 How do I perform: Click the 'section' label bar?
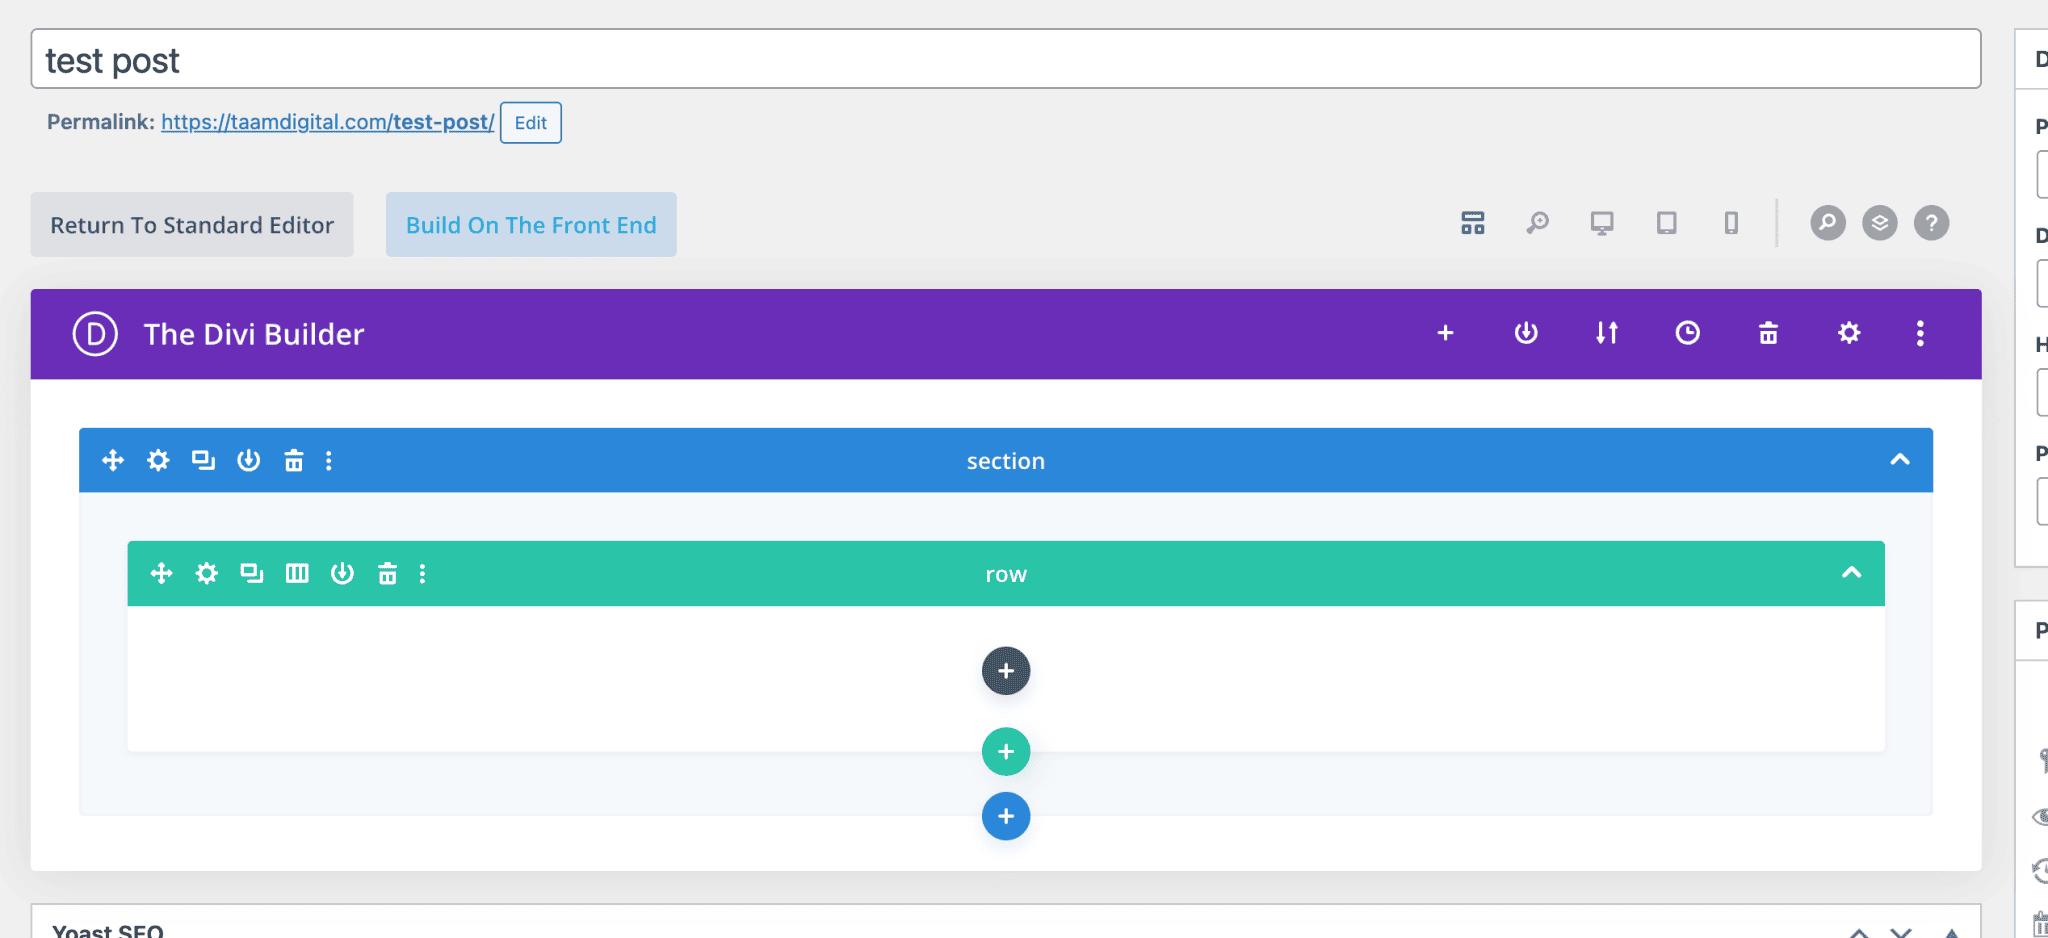pyautogui.click(x=1006, y=460)
